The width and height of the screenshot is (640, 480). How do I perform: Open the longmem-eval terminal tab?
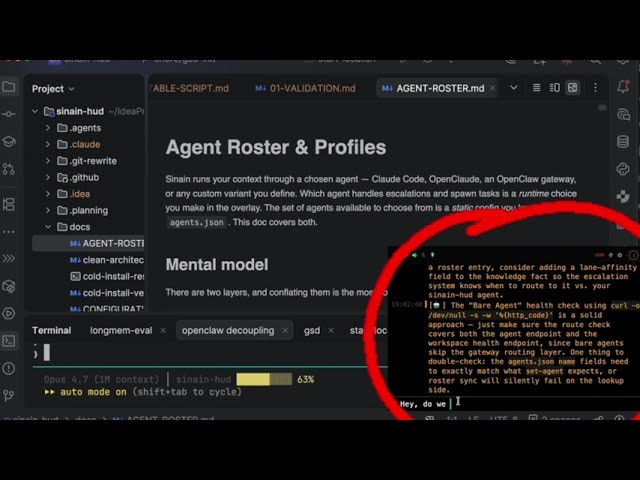click(121, 331)
